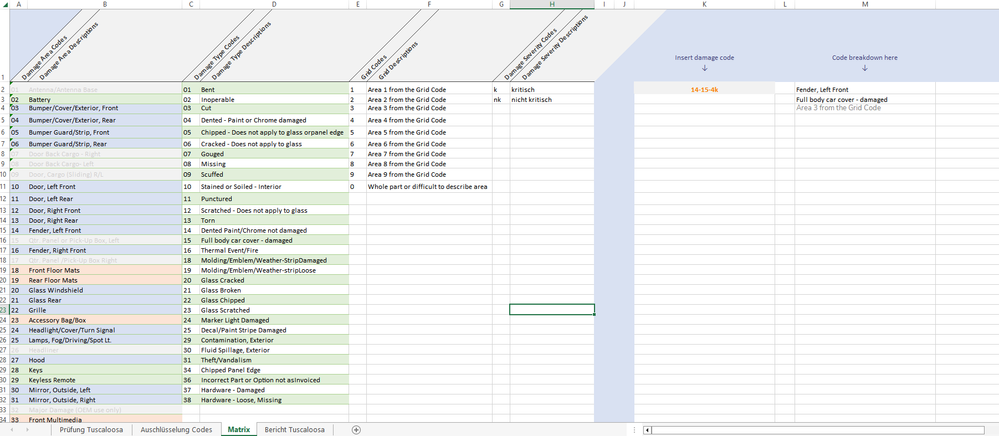999x436 pixels.
Task: Select the Matrix sheet tab
Action: click(x=239, y=430)
